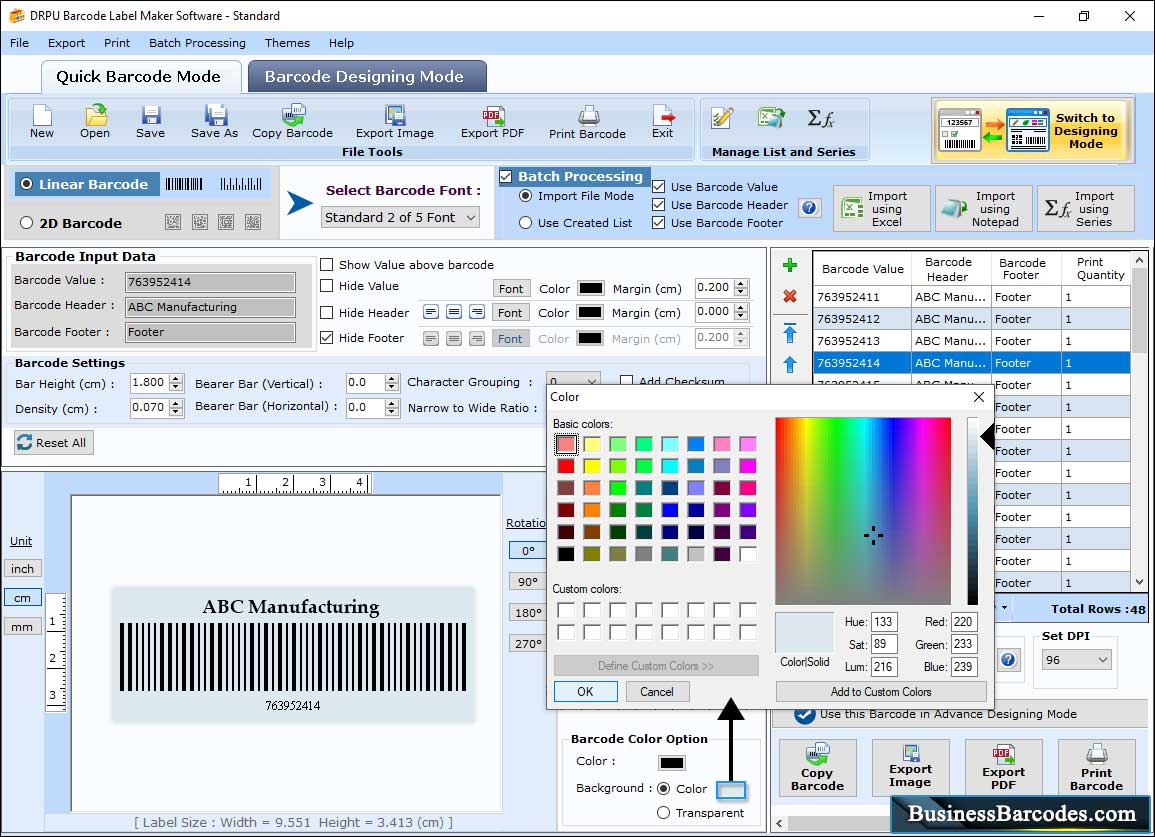Adjust the Bearer Bar Horizontal spinner
Image resolution: width=1155 pixels, height=837 pixels.
coord(392,407)
